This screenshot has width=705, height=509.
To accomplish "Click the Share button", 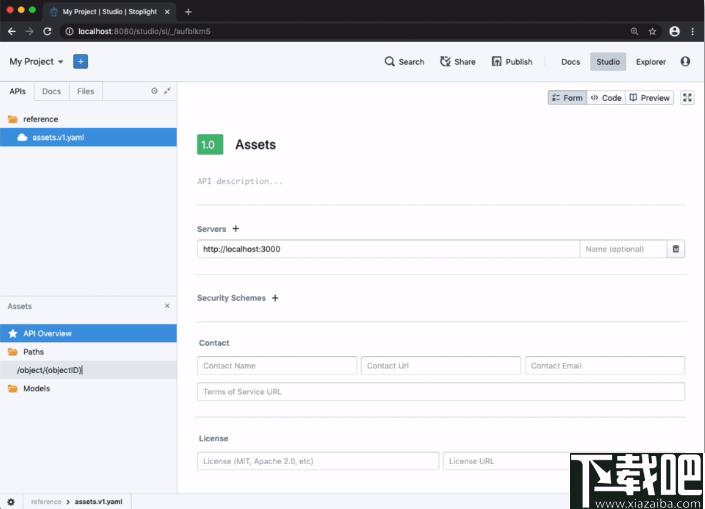I will [458, 62].
